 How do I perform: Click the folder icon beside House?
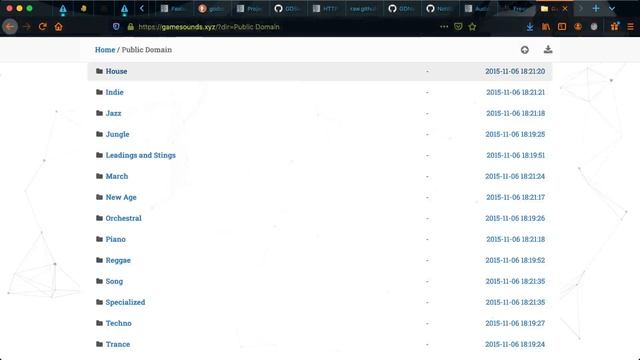tap(99, 71)
